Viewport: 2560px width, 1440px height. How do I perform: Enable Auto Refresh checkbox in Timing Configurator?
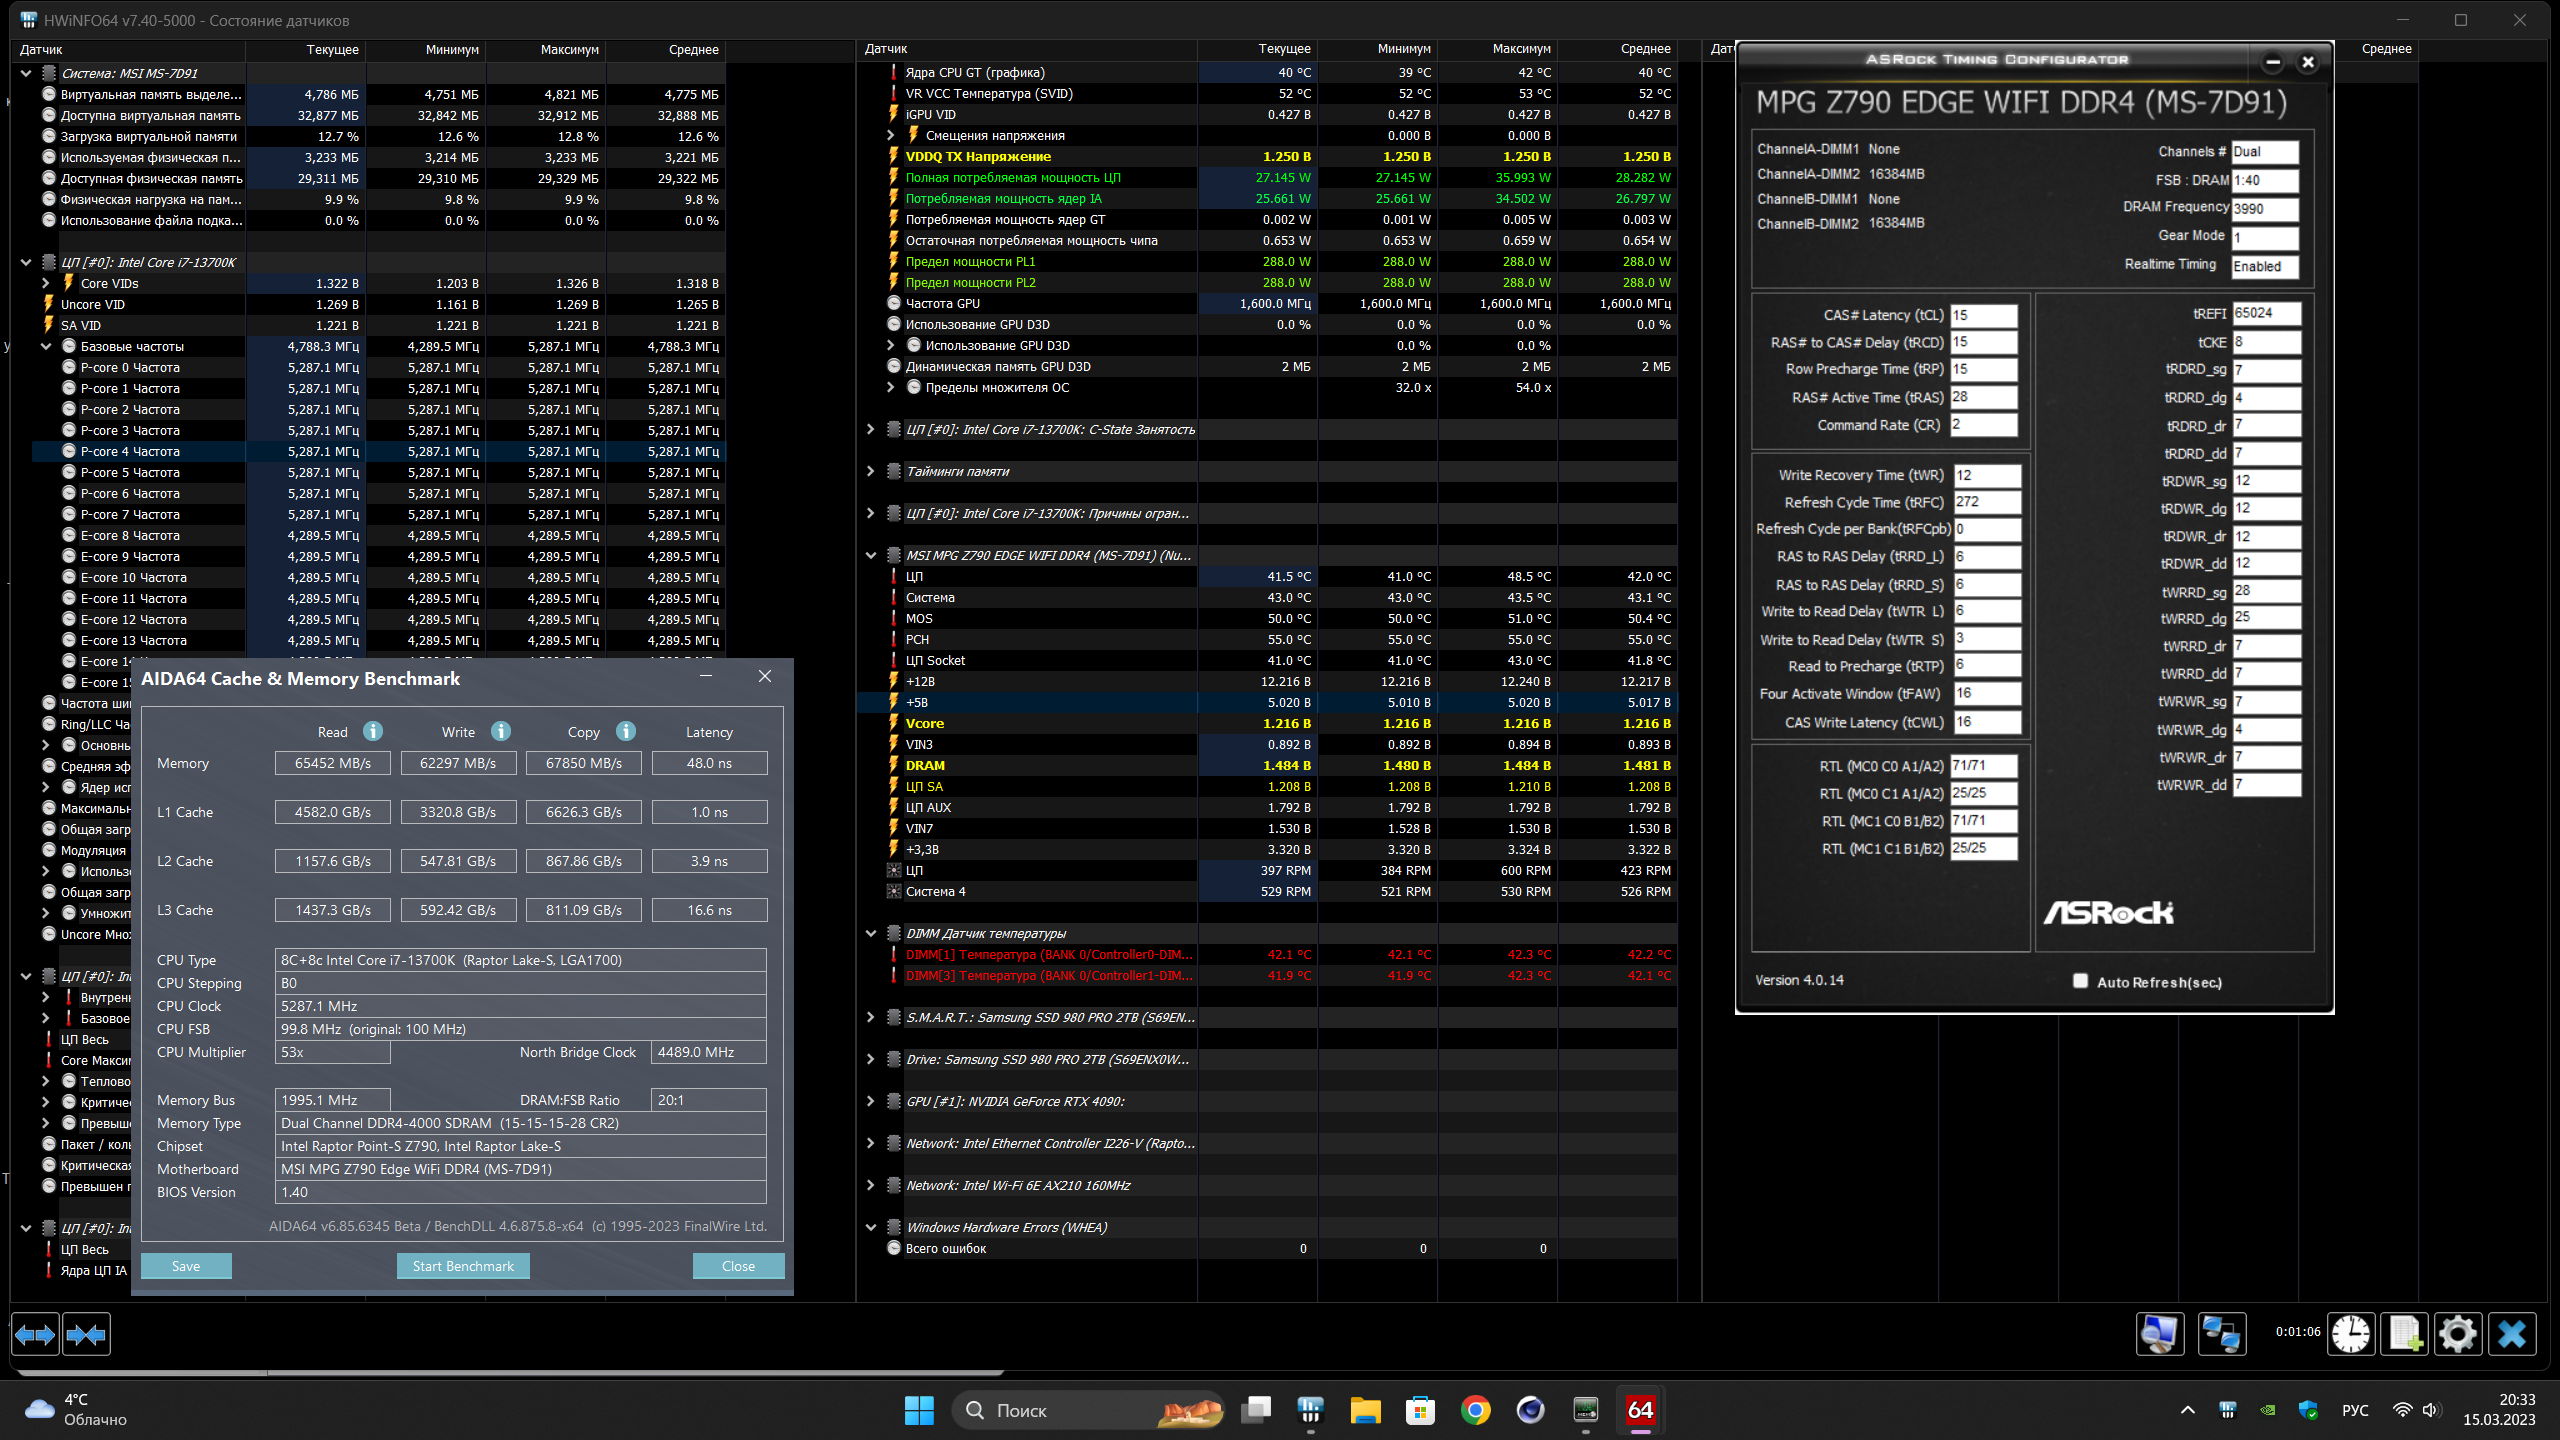coord(2081,981)
